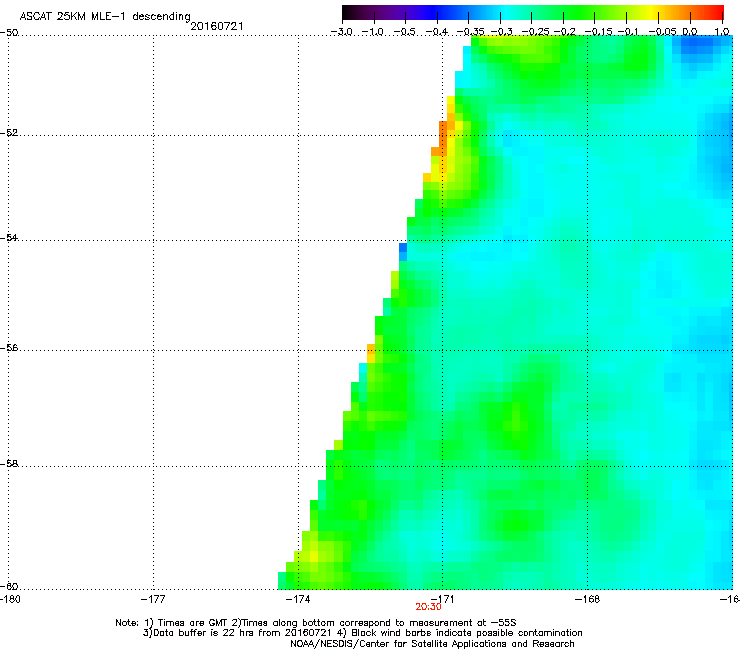The height and width of the screenshot is (650, 740).
Task: Click the colorbar tick label -0.15
Action: click(x=597, y=32)
